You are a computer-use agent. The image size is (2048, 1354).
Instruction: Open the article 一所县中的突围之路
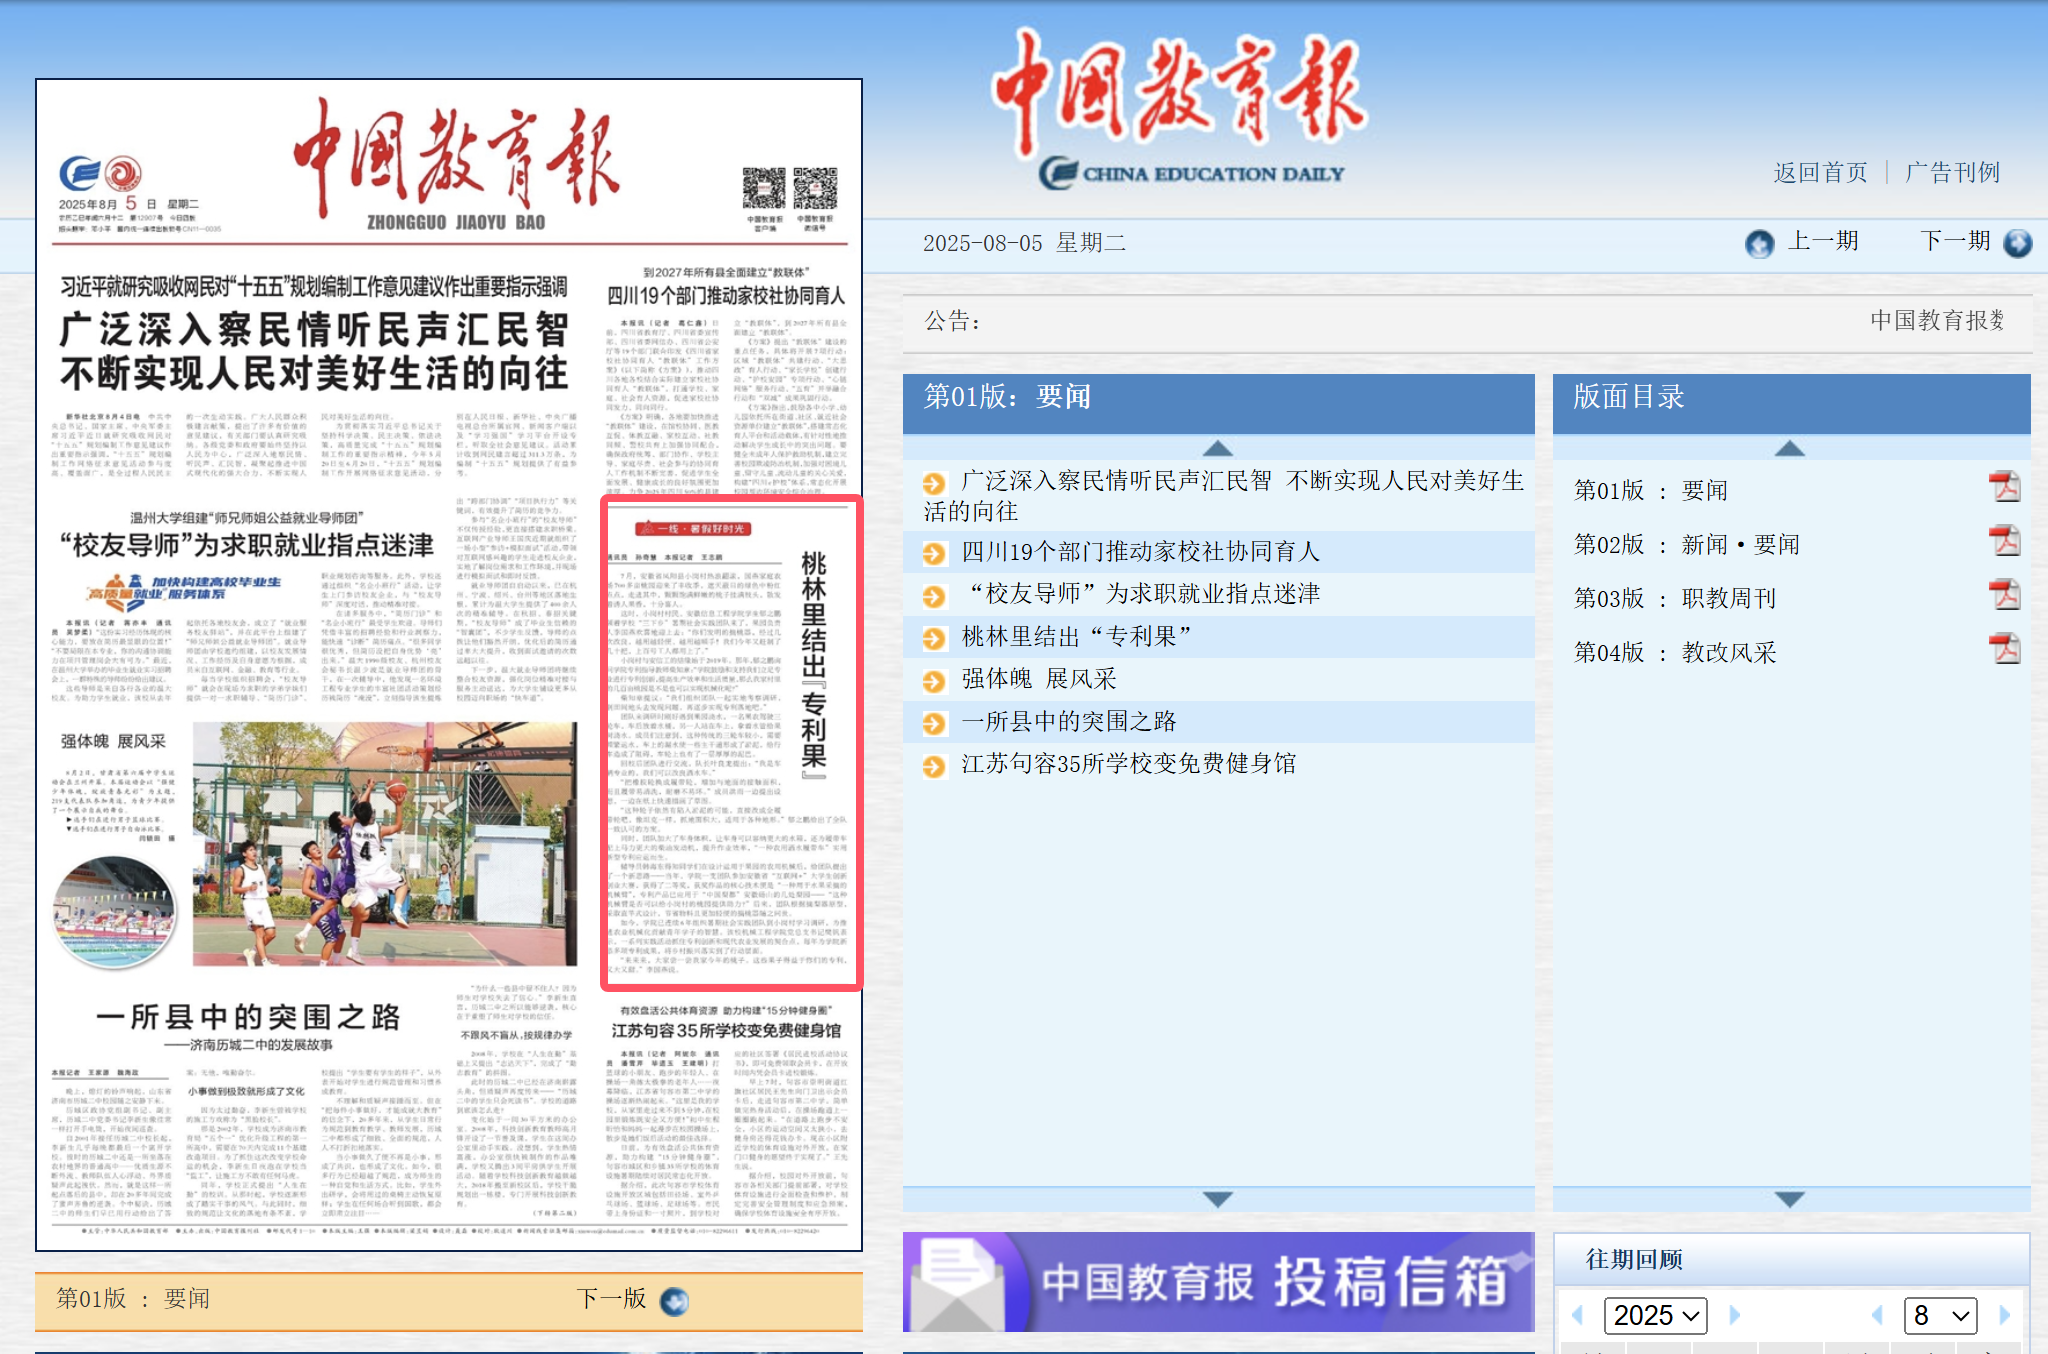click(1069, 721)
